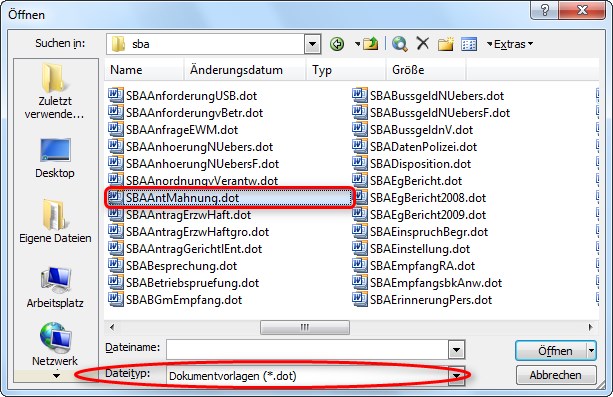Select SBAAnforderungvBetr.dot file
The image size is (613, 397).
click(186, 113)
